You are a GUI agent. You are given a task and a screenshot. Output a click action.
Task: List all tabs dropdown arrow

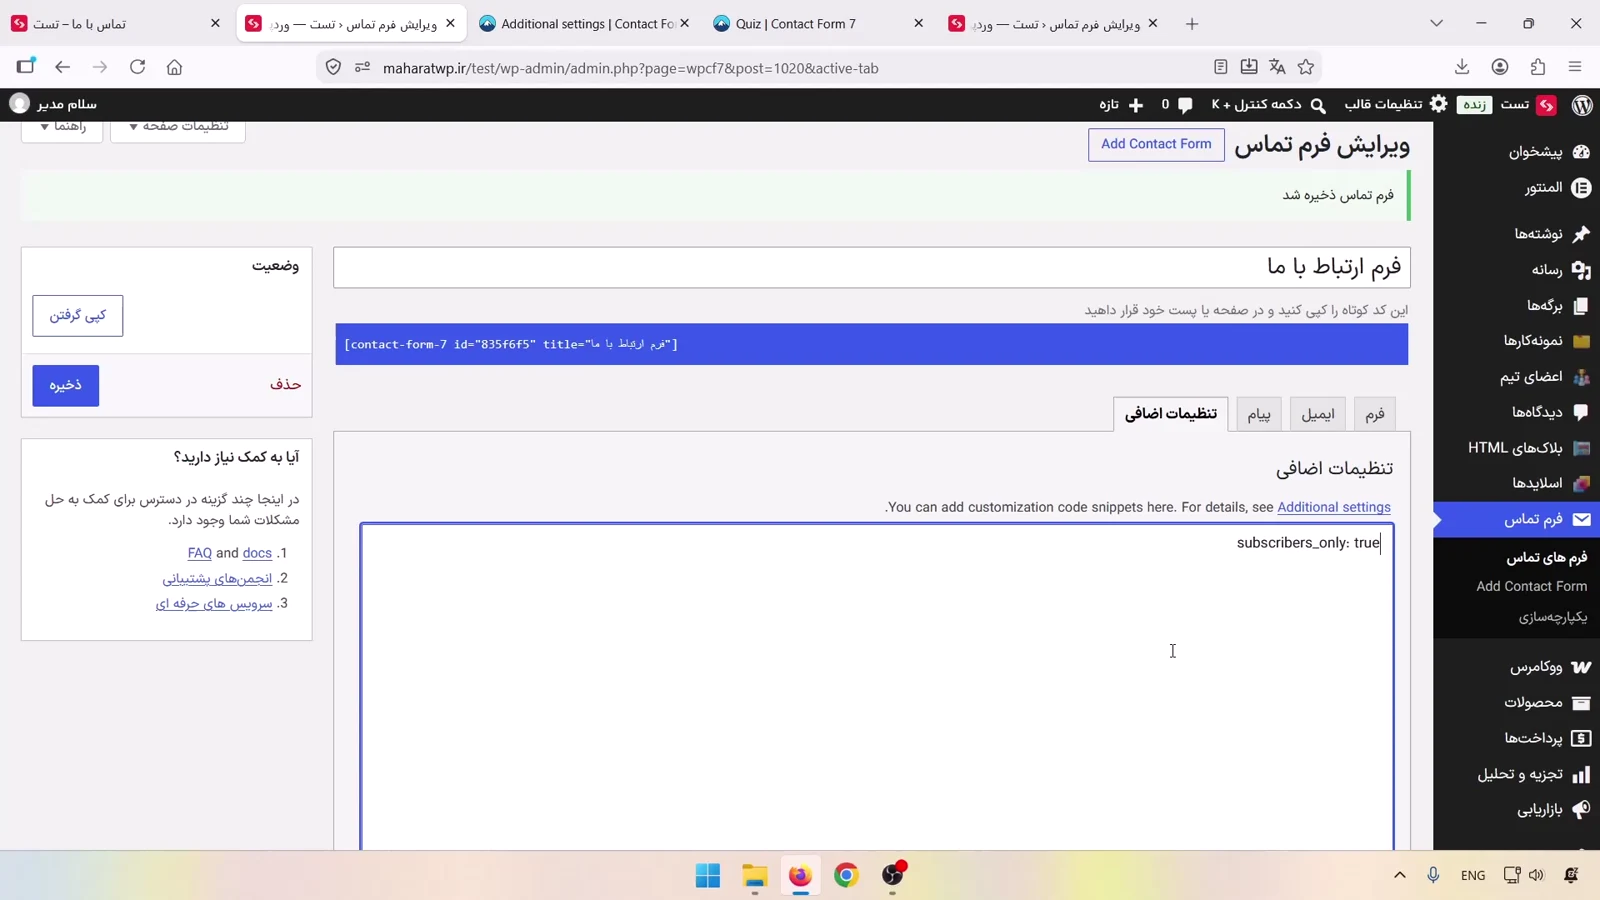click(x=1436, y=23)
